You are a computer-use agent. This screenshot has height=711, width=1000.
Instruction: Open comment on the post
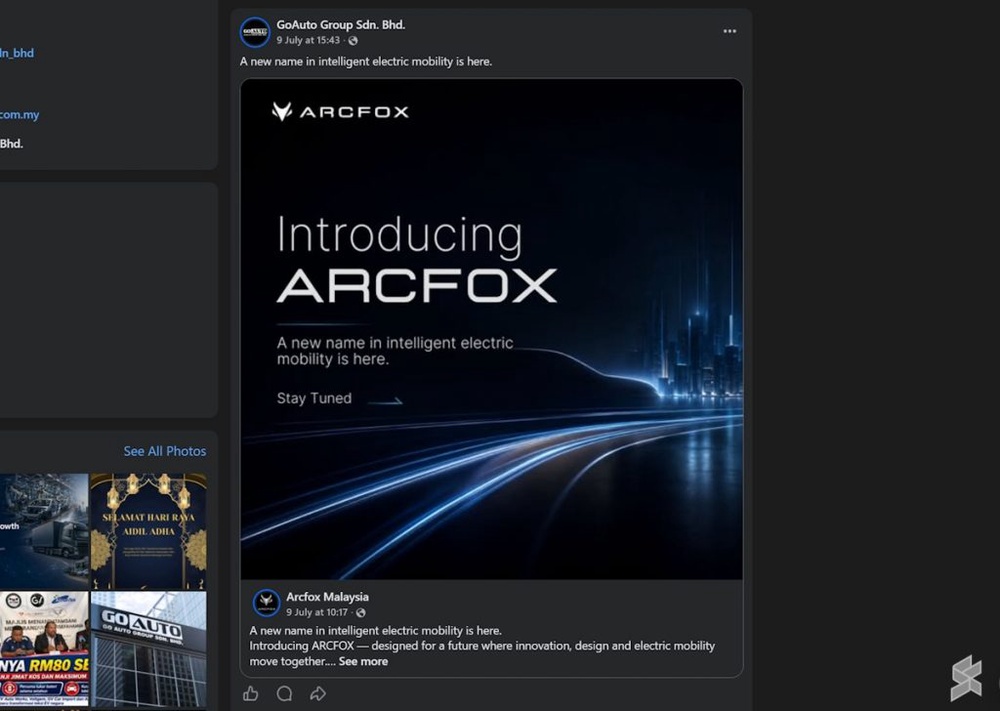tap(284, 693)
